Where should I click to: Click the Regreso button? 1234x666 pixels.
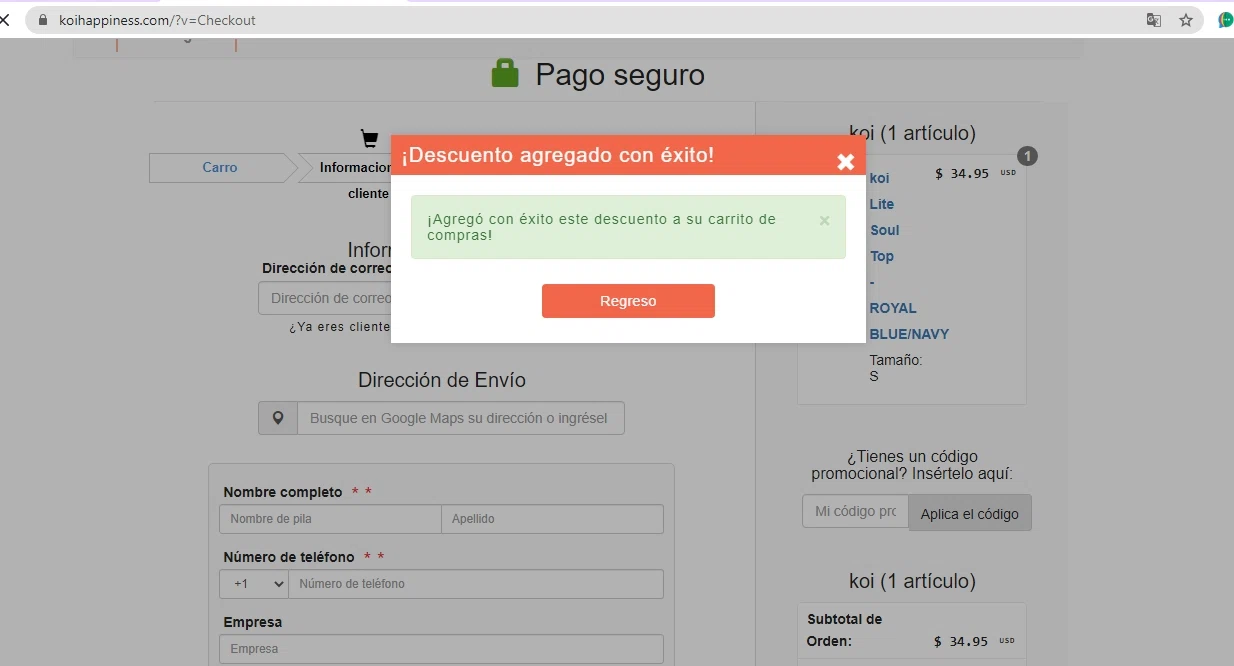[x=628, y=301]
